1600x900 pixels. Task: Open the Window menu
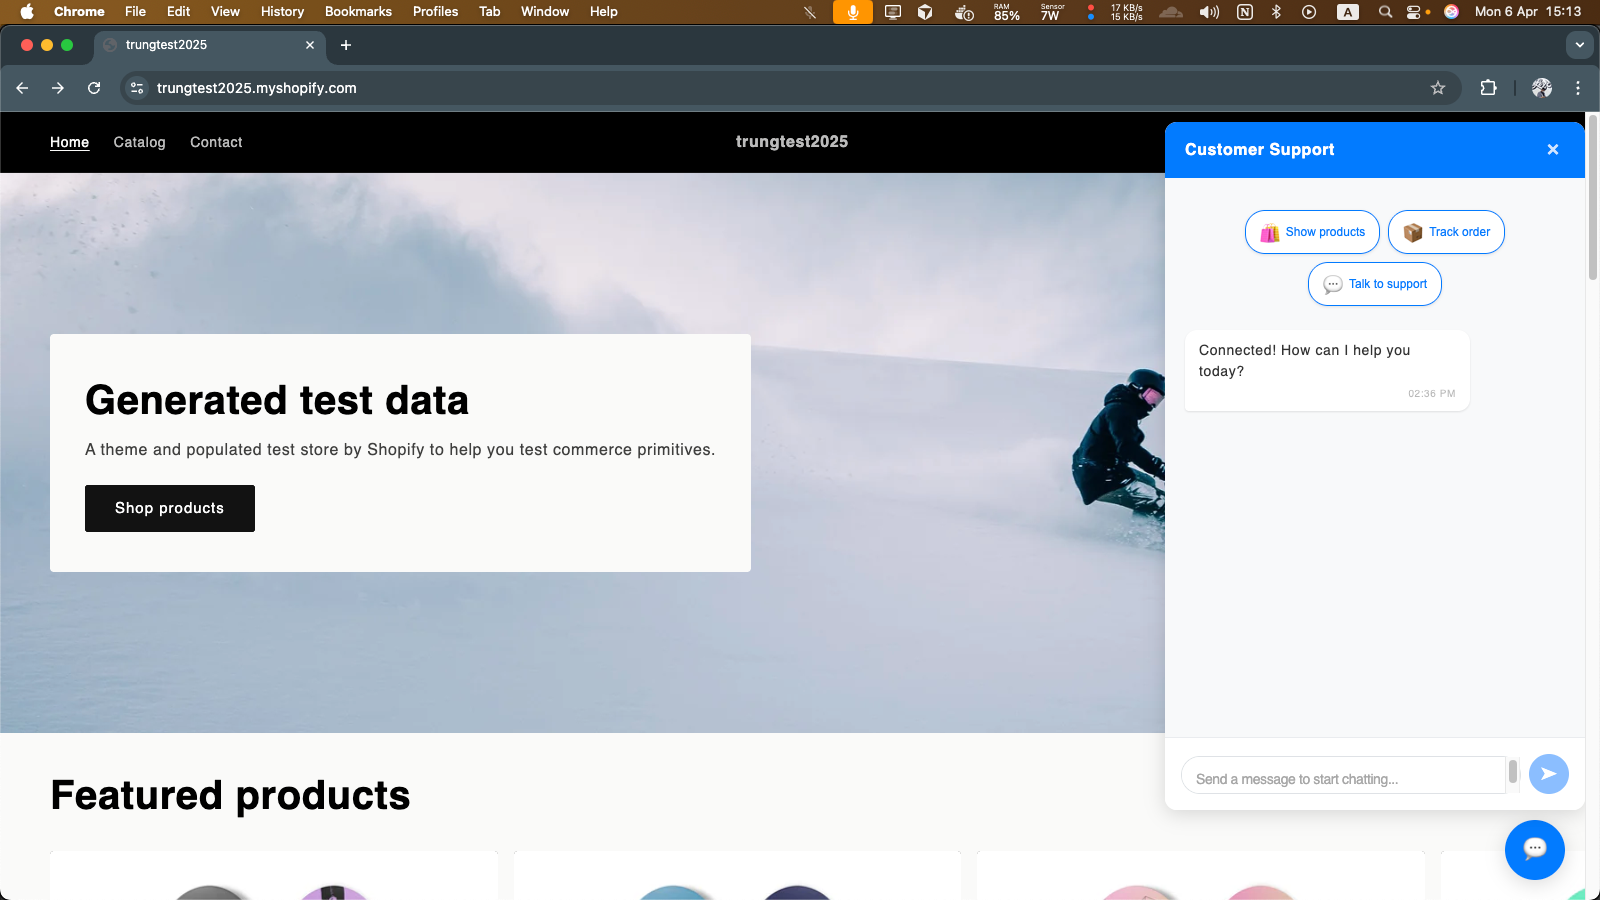(545, 12)
